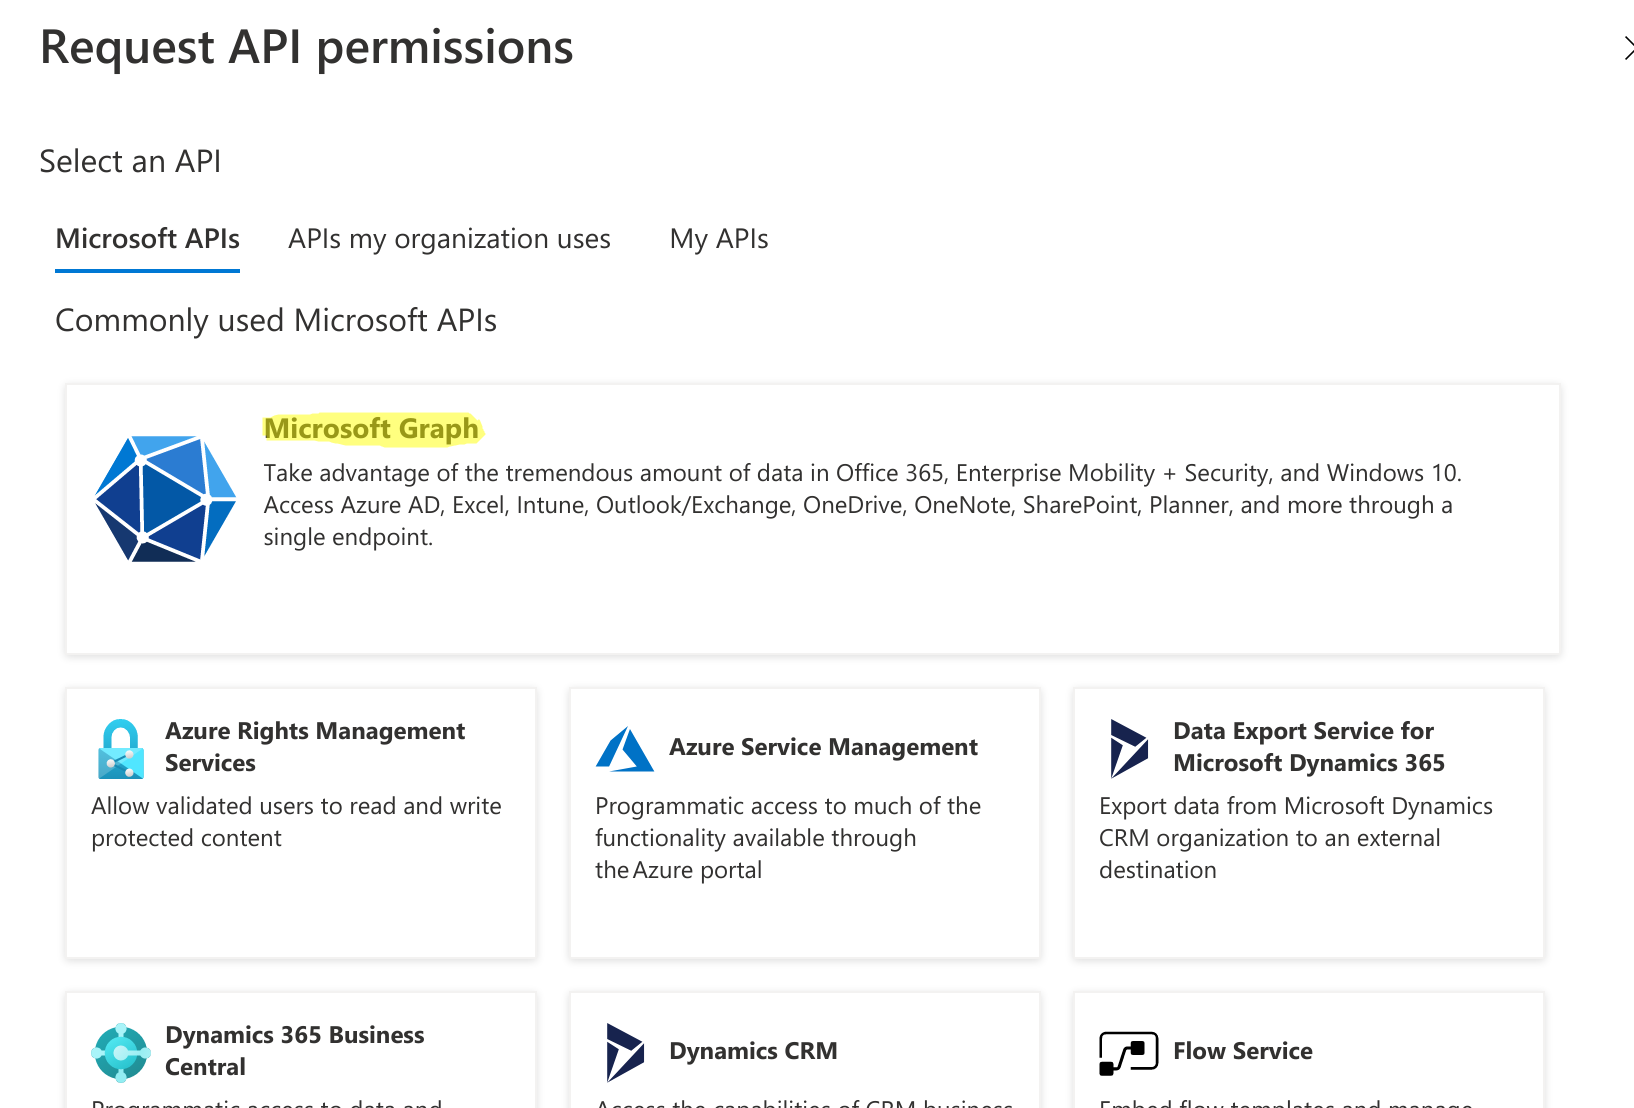Close the Request API permissions panel
The image size is (1634, 1108).
[x=1626, y=48]
